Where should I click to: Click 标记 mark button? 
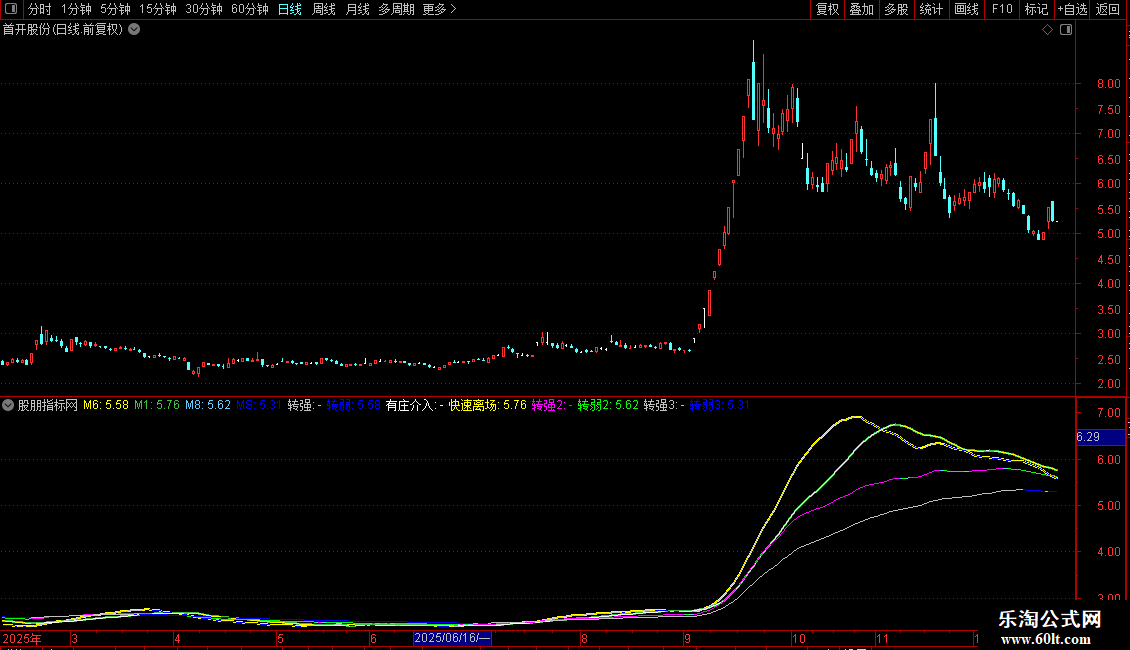1036,9
